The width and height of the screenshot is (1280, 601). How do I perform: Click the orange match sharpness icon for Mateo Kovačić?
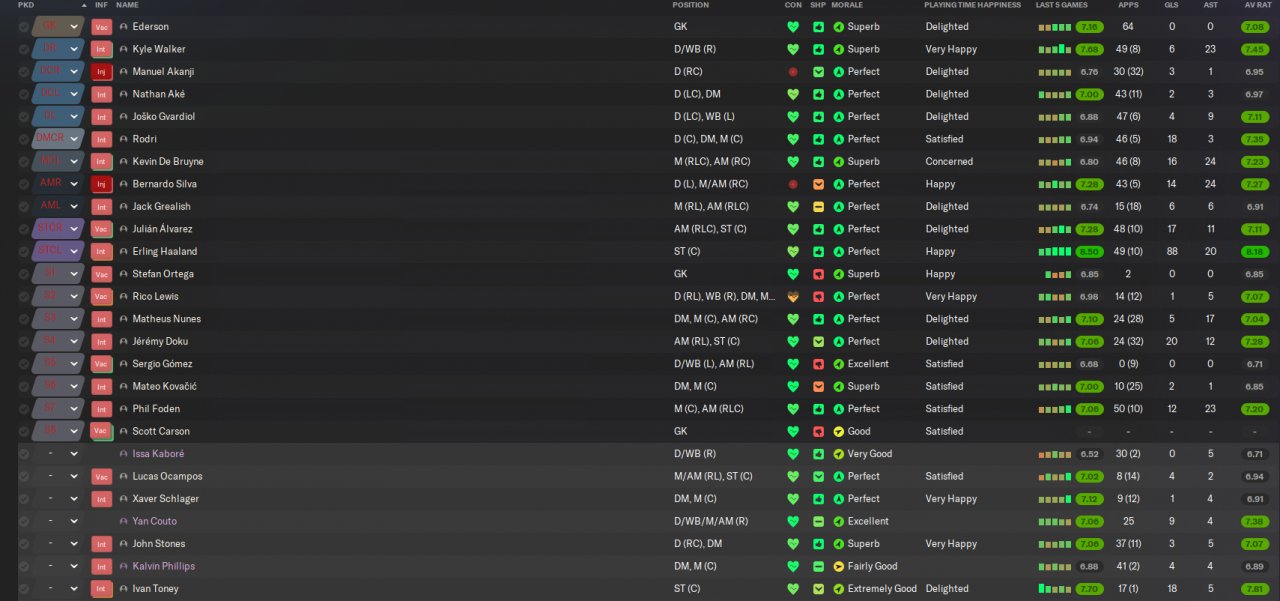click(x=818, y=387)
